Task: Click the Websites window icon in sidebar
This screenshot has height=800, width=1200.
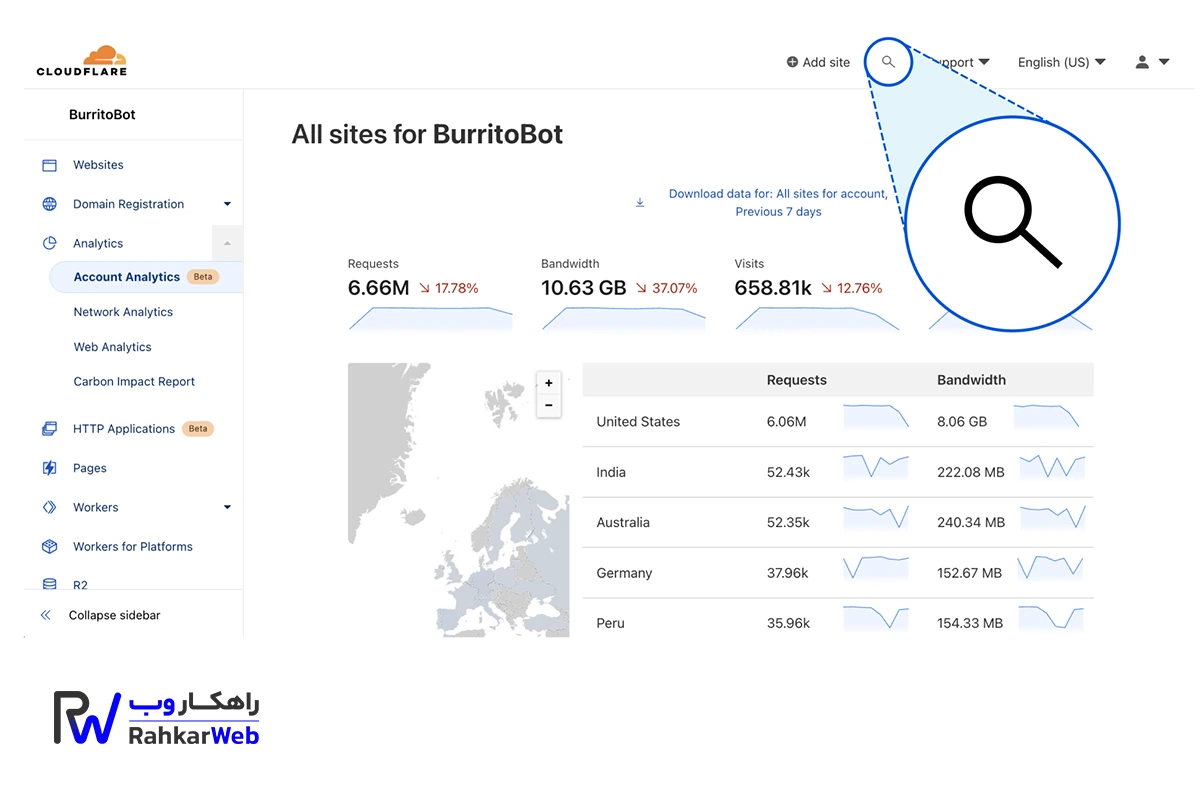Action: (49, 165)
